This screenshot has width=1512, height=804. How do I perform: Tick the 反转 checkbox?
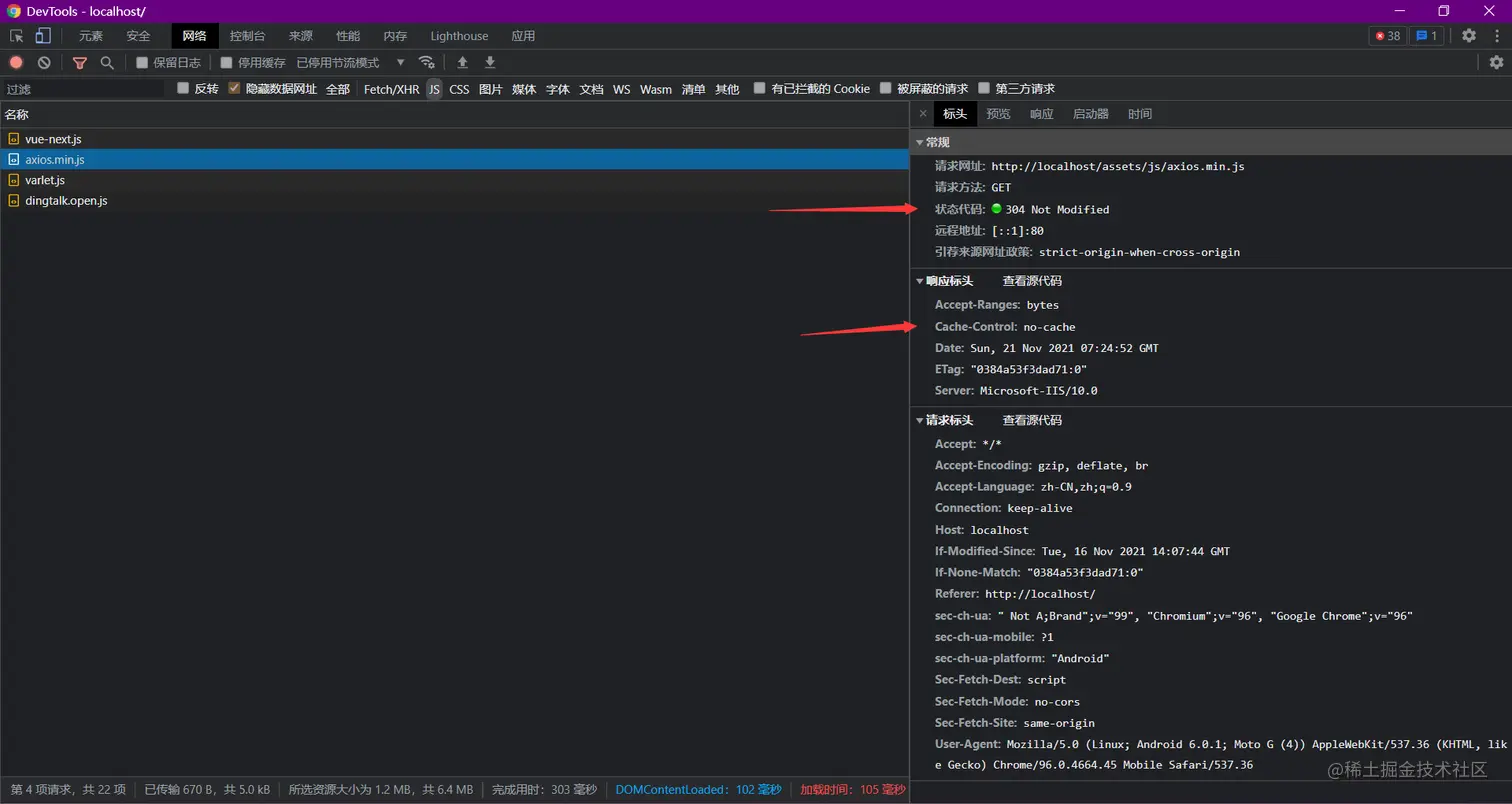[183, 88]
